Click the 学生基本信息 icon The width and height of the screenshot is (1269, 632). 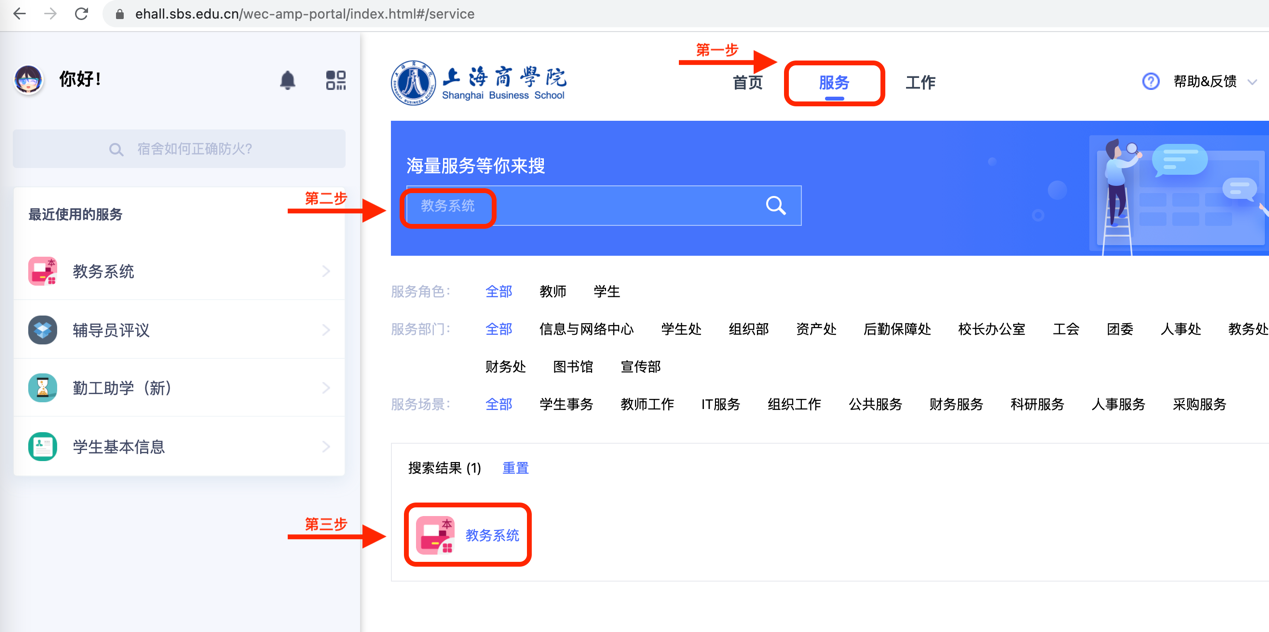[x=42, y=447]
